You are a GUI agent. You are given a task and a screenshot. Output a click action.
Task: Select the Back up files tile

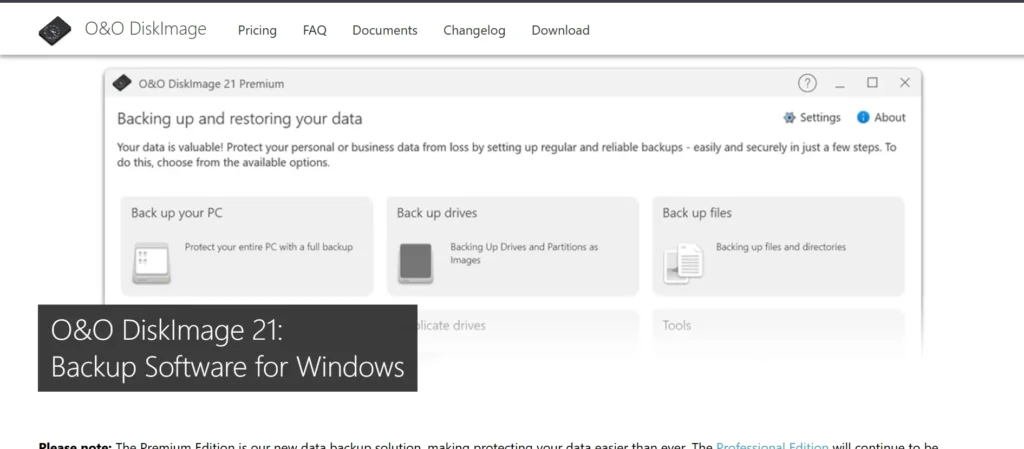(778, 246)
